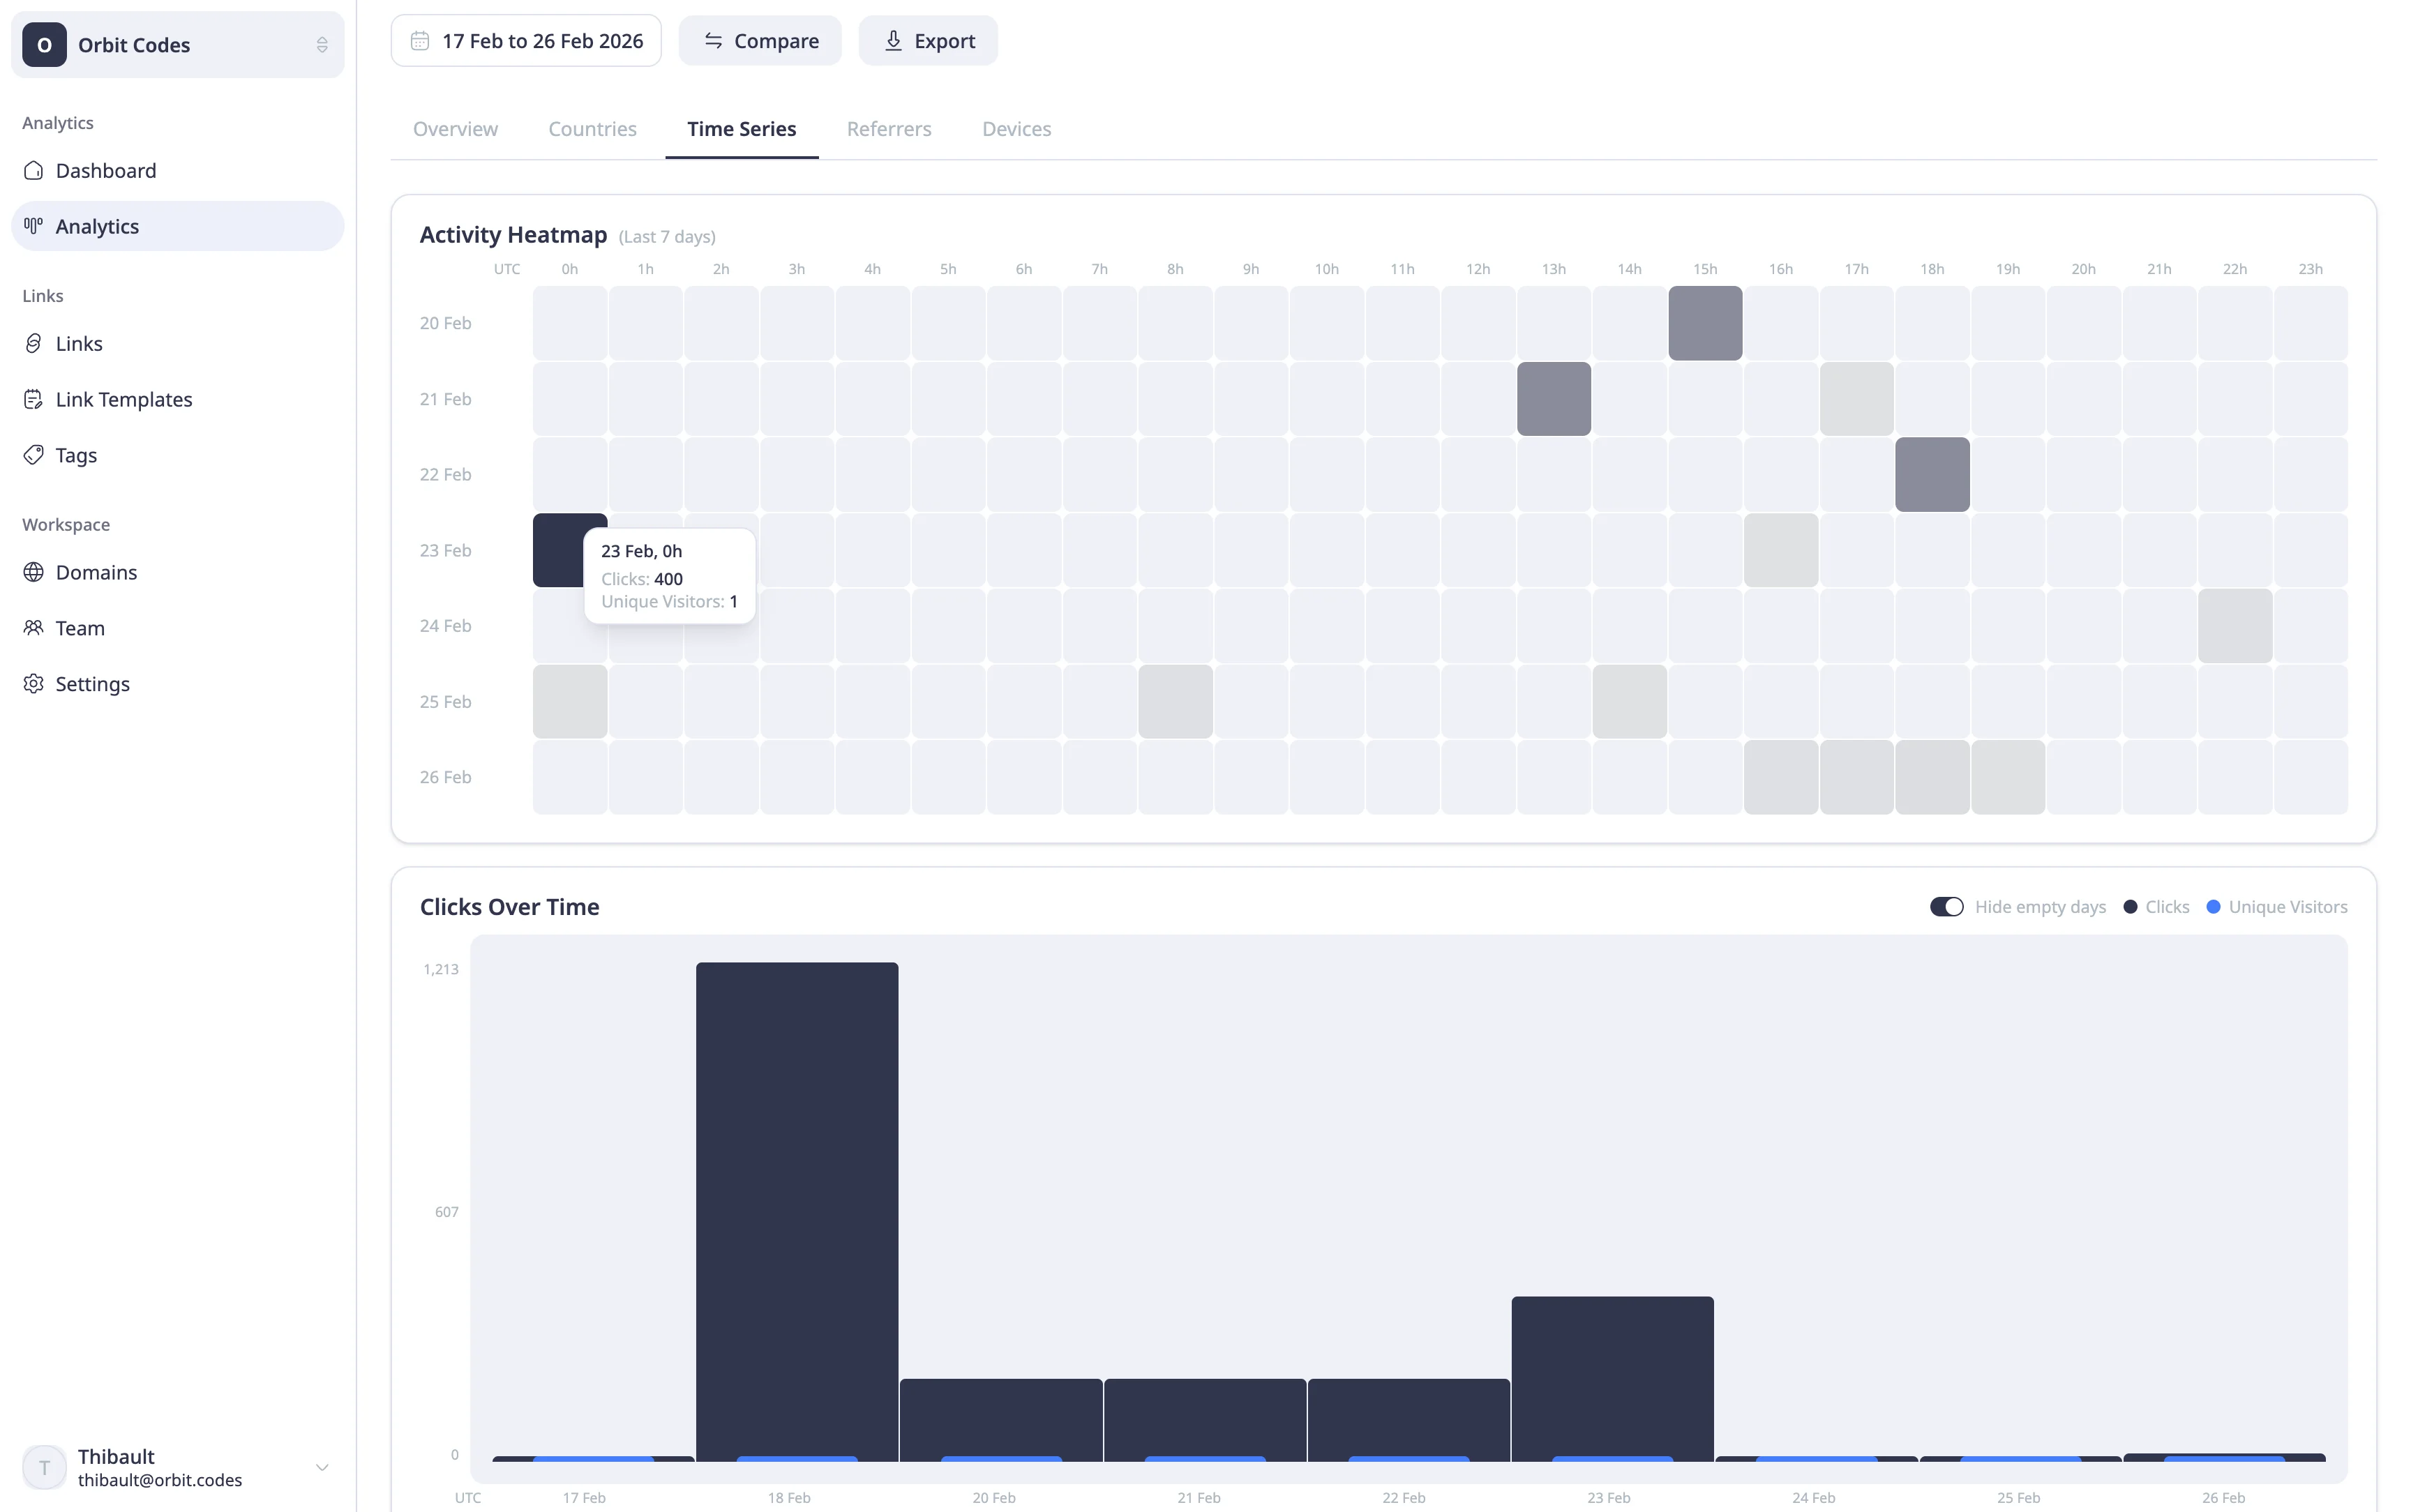Expand the Orbit Codes workspace switcher
This screenshot has height=1512, width=2411.
178,45
